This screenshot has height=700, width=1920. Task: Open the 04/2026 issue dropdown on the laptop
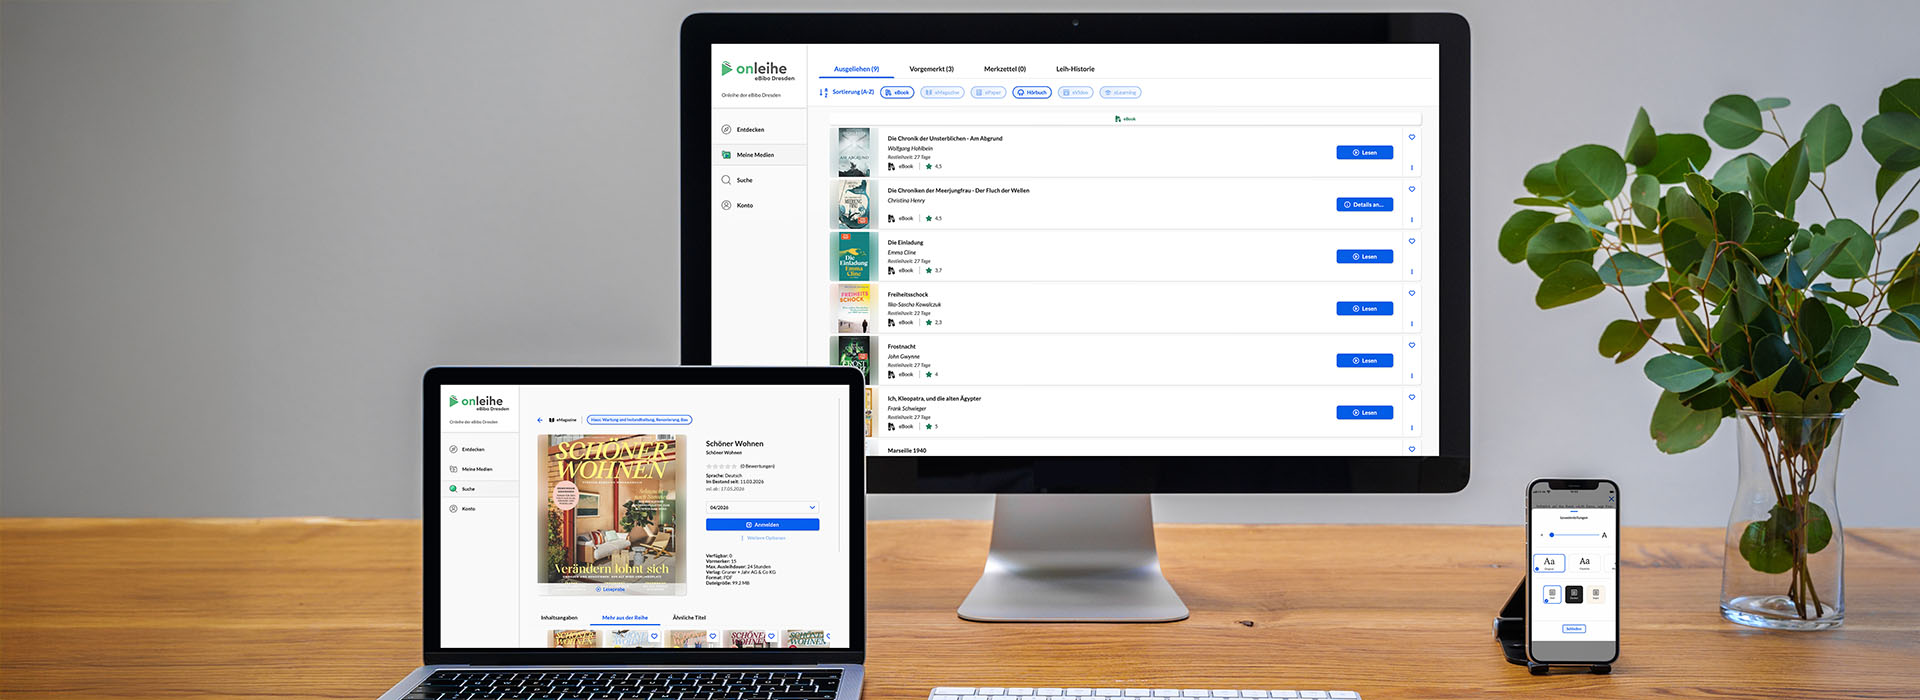(x=762, y=507)
